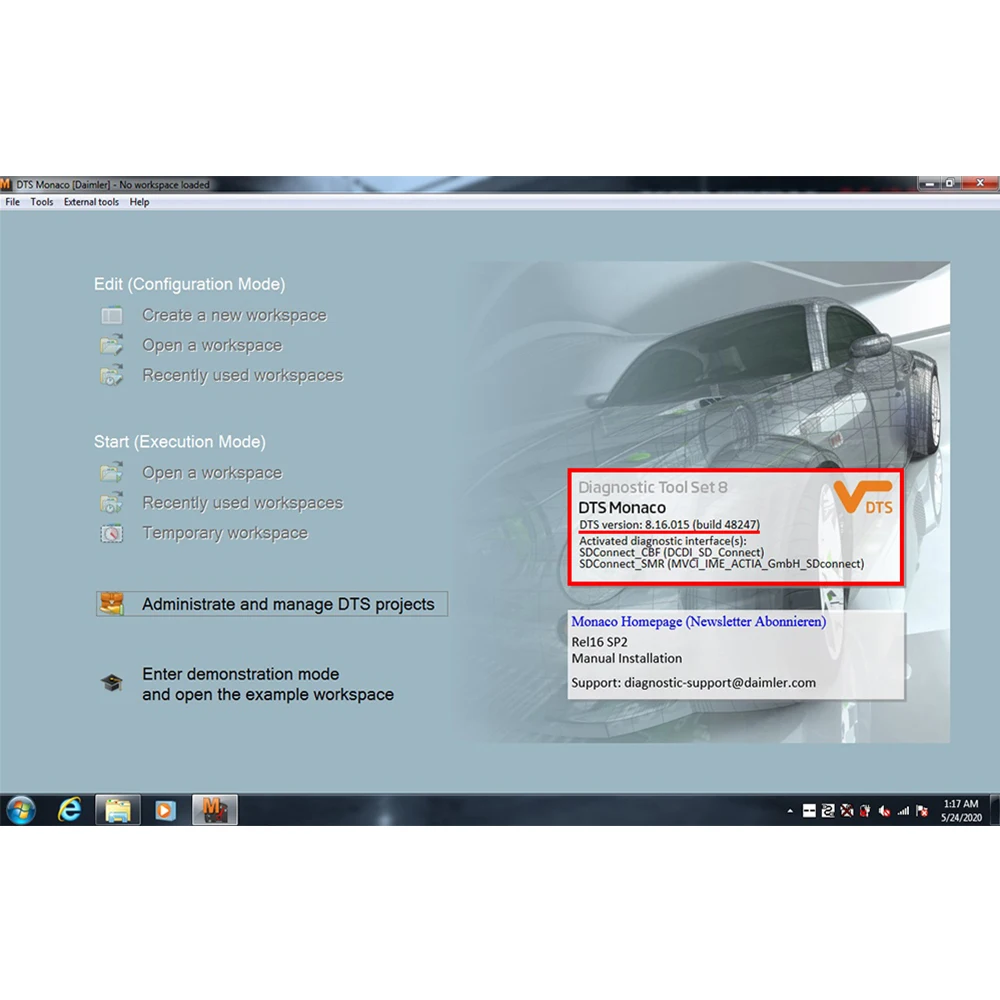The width and height of the screenshot is (1000, 1000).
Task: Click the Create a new workspace icon
Action: 112,315
